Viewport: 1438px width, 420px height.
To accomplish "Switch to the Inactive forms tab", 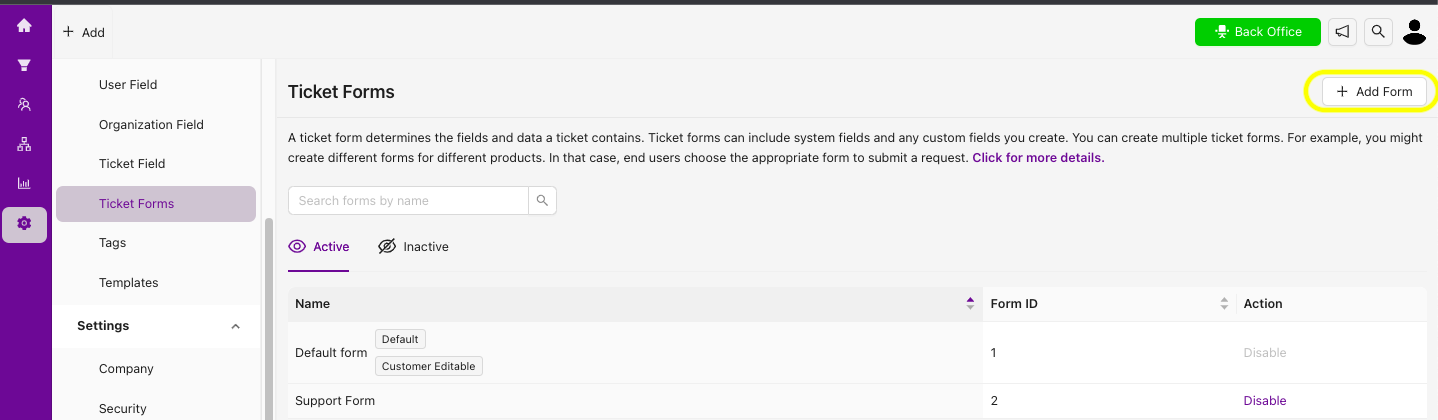I will pos(413,247).
